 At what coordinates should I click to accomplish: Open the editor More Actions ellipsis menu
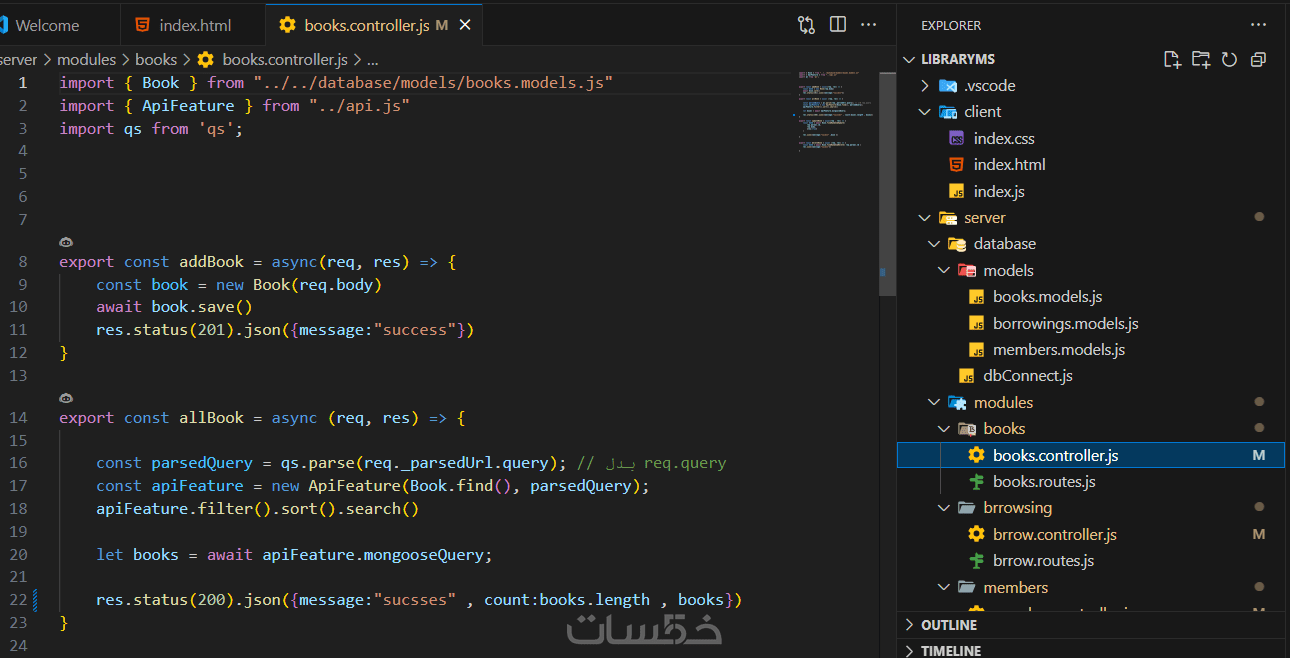click(x=869, y=25)
